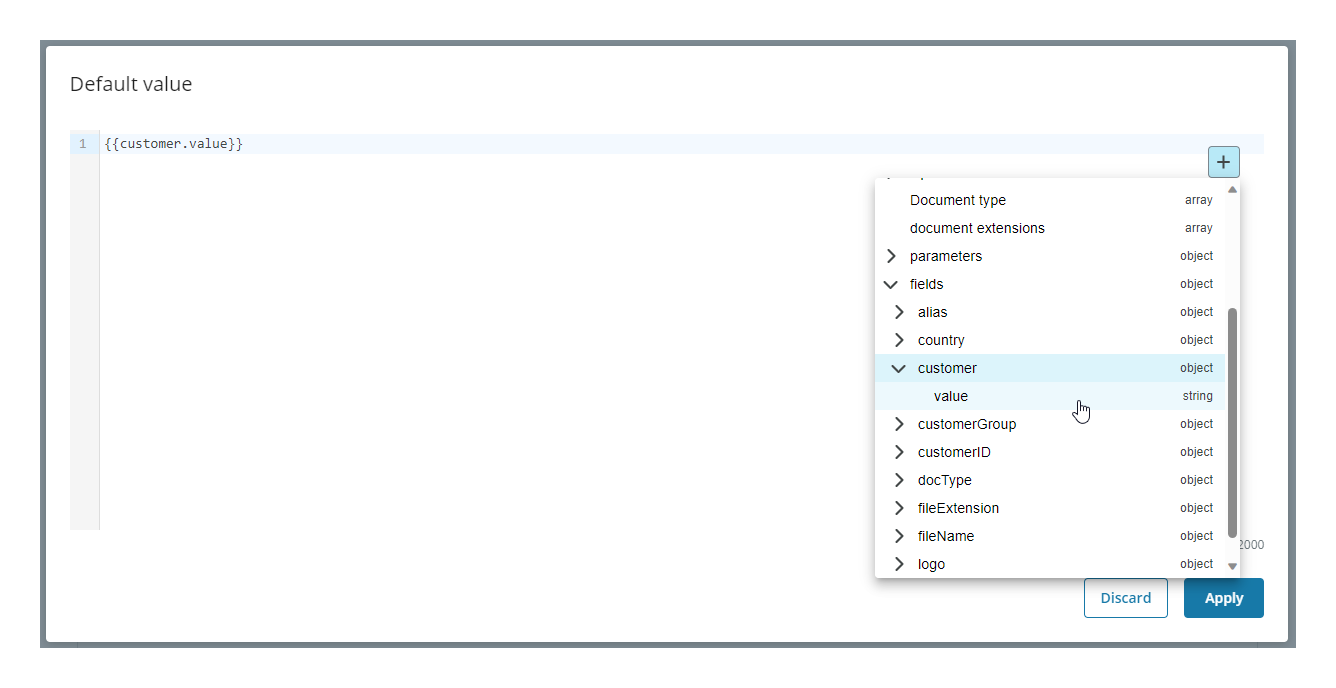This screenshot has width=1336, height=688.
Task: Click the Apply button
Action: [1223, 597]
